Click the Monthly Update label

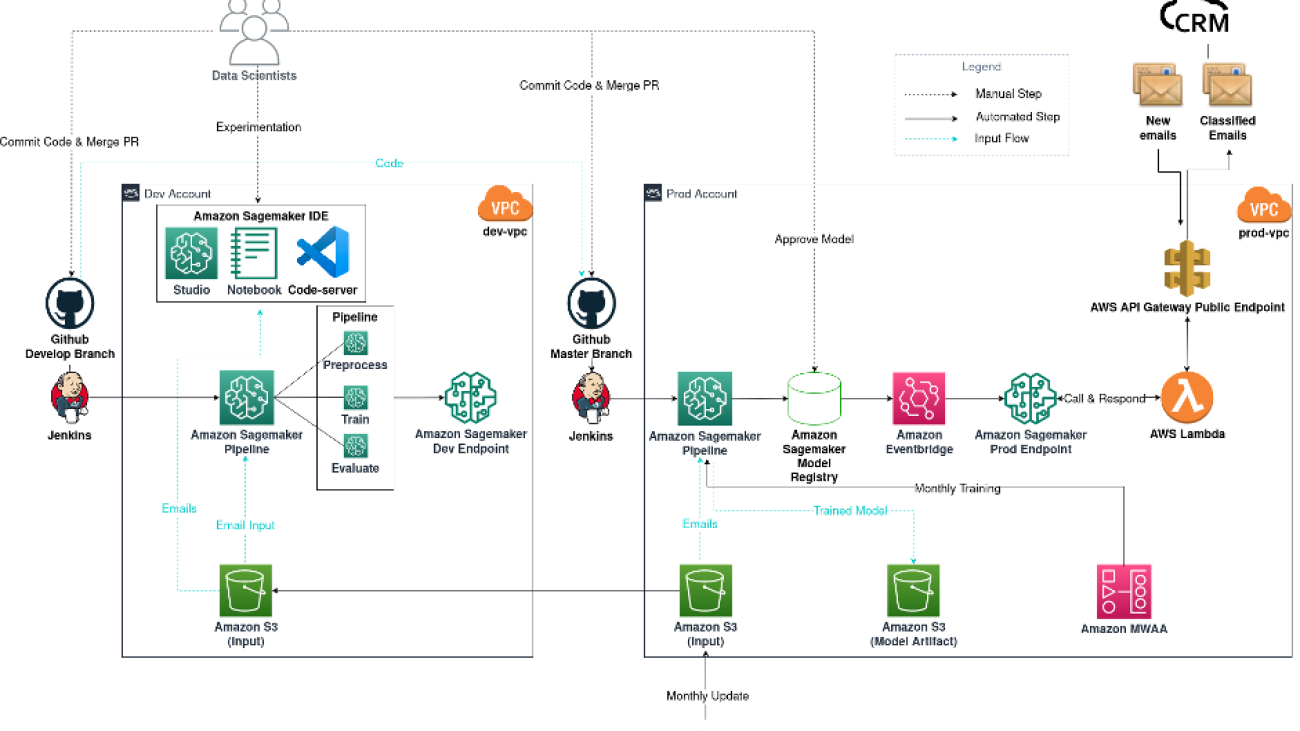[707, 696]
